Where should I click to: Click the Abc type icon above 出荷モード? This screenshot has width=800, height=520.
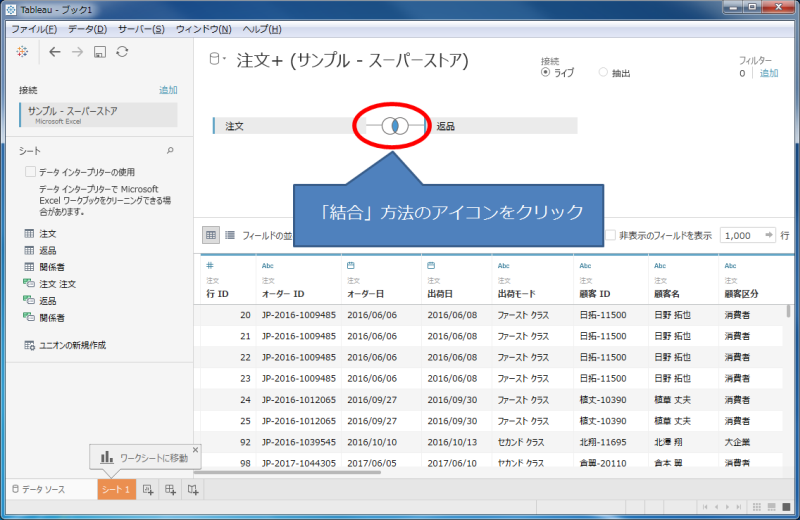(504, 265)
